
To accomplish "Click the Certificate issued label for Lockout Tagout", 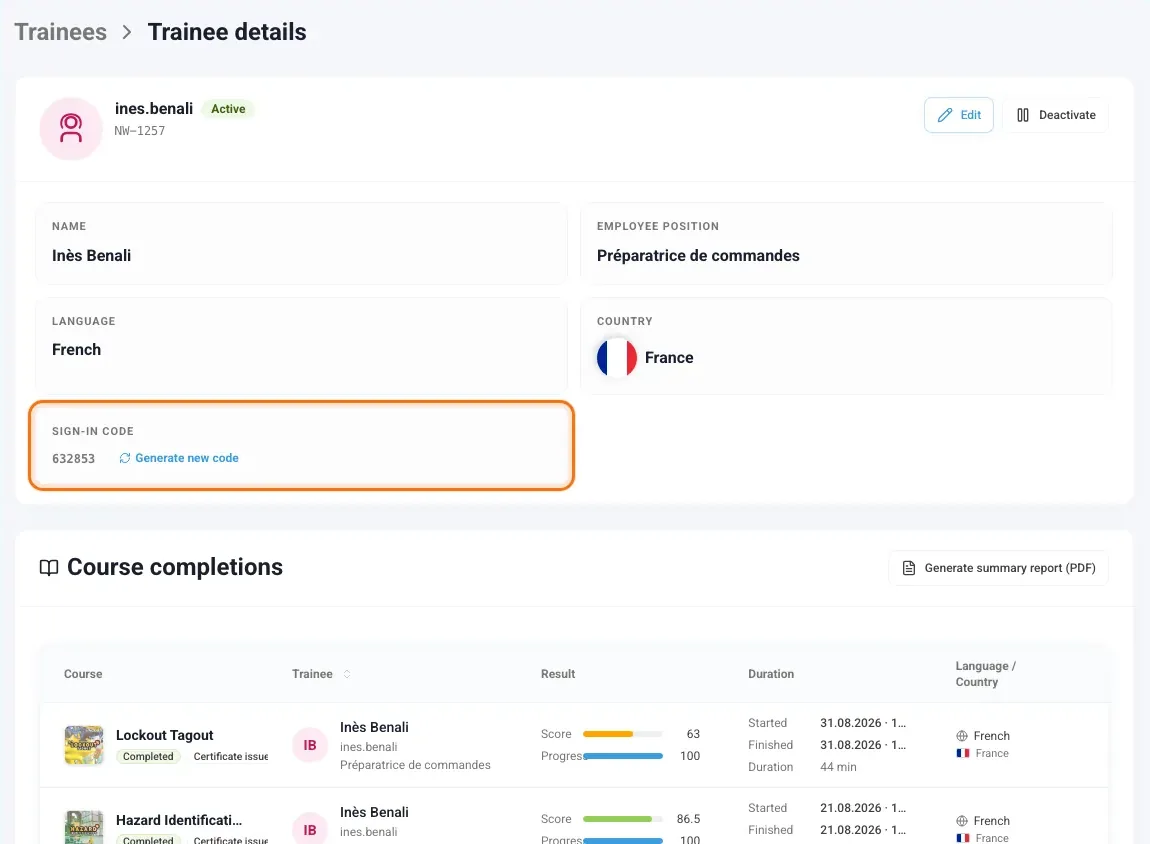I will (x=231, y=757).
